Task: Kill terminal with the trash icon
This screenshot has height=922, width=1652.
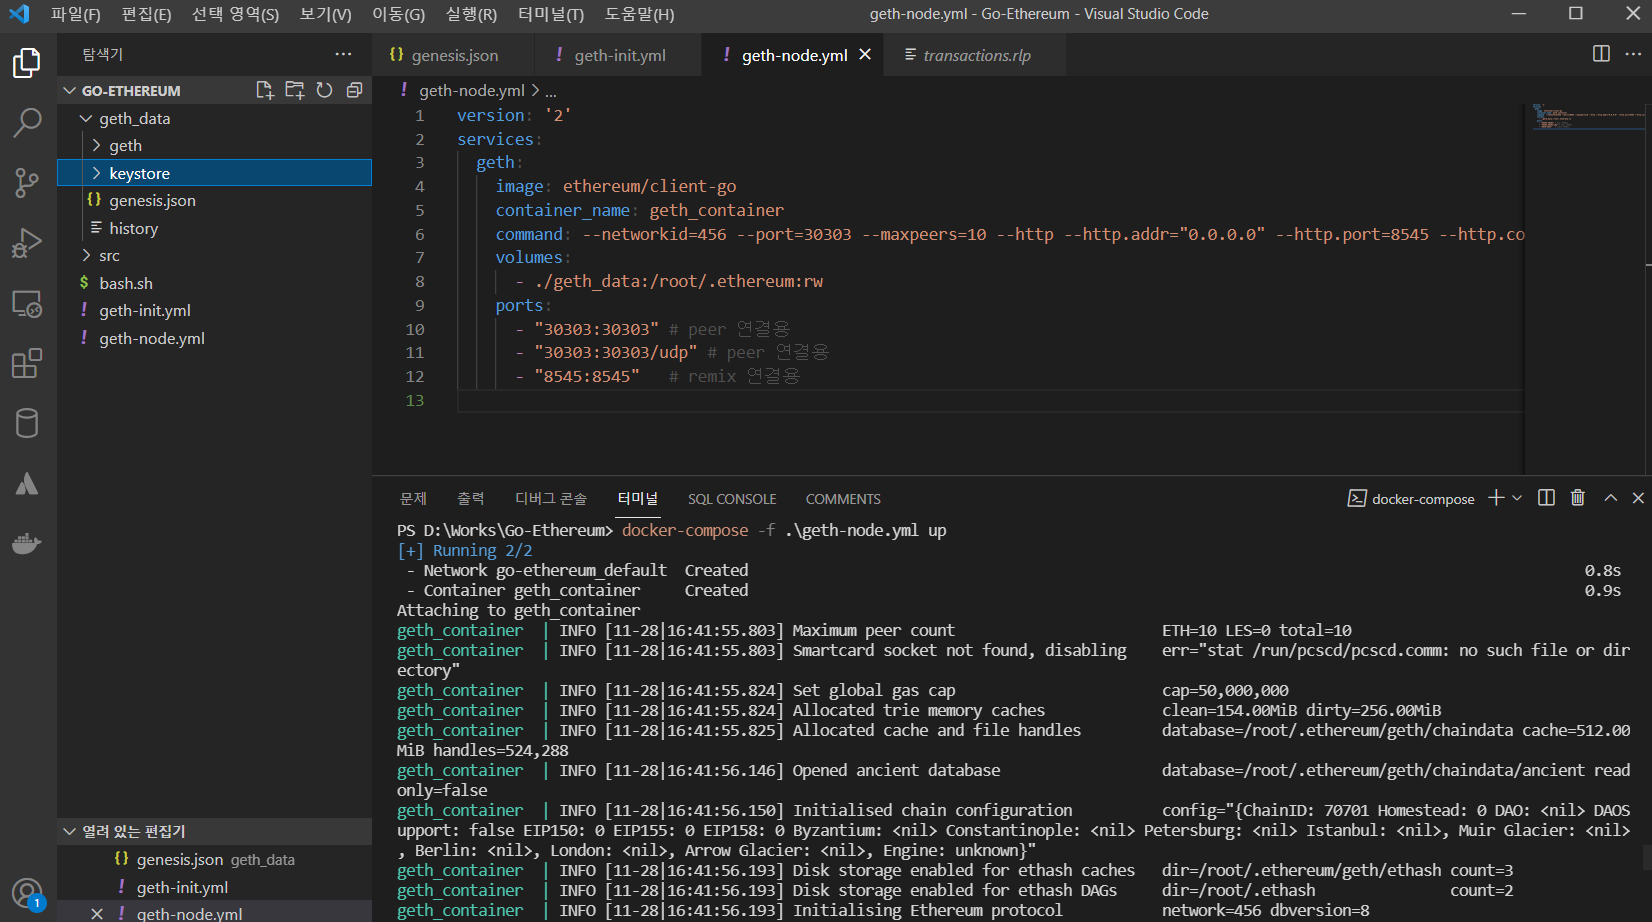Action: [1578, 498]
